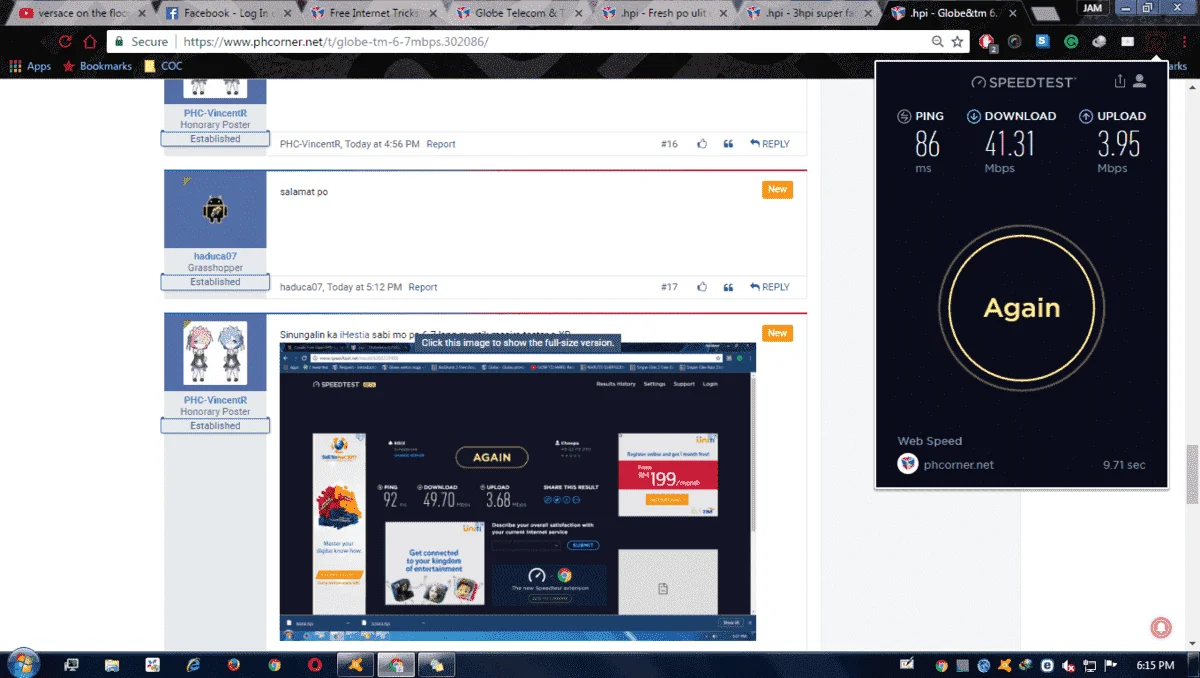Viewport: 1200px width, 678px height.
Task: Reload the page with the red refresh icon
Action: [66, 42]
